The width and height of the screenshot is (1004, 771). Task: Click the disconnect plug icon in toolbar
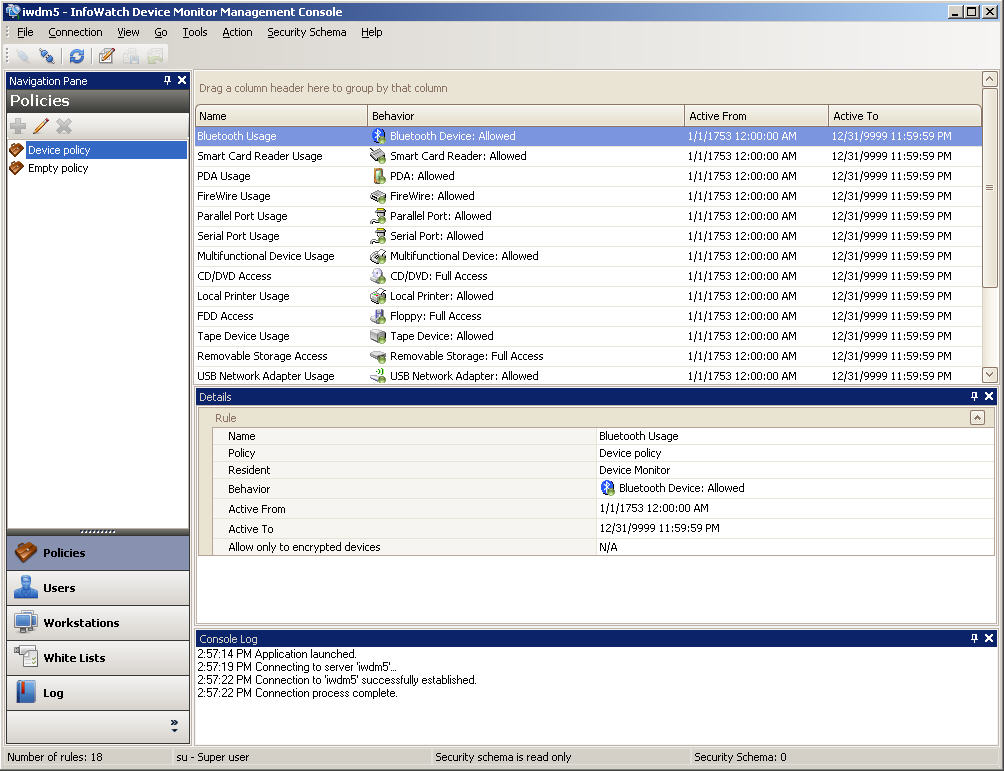(x=46, y=56)
